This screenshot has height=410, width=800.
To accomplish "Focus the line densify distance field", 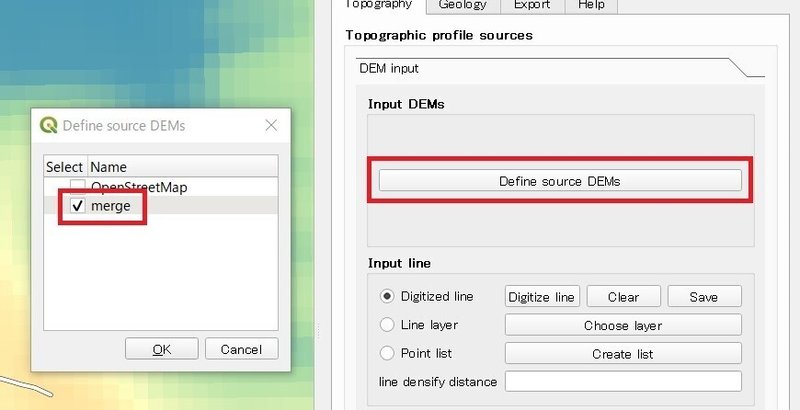I will [623, 381].
